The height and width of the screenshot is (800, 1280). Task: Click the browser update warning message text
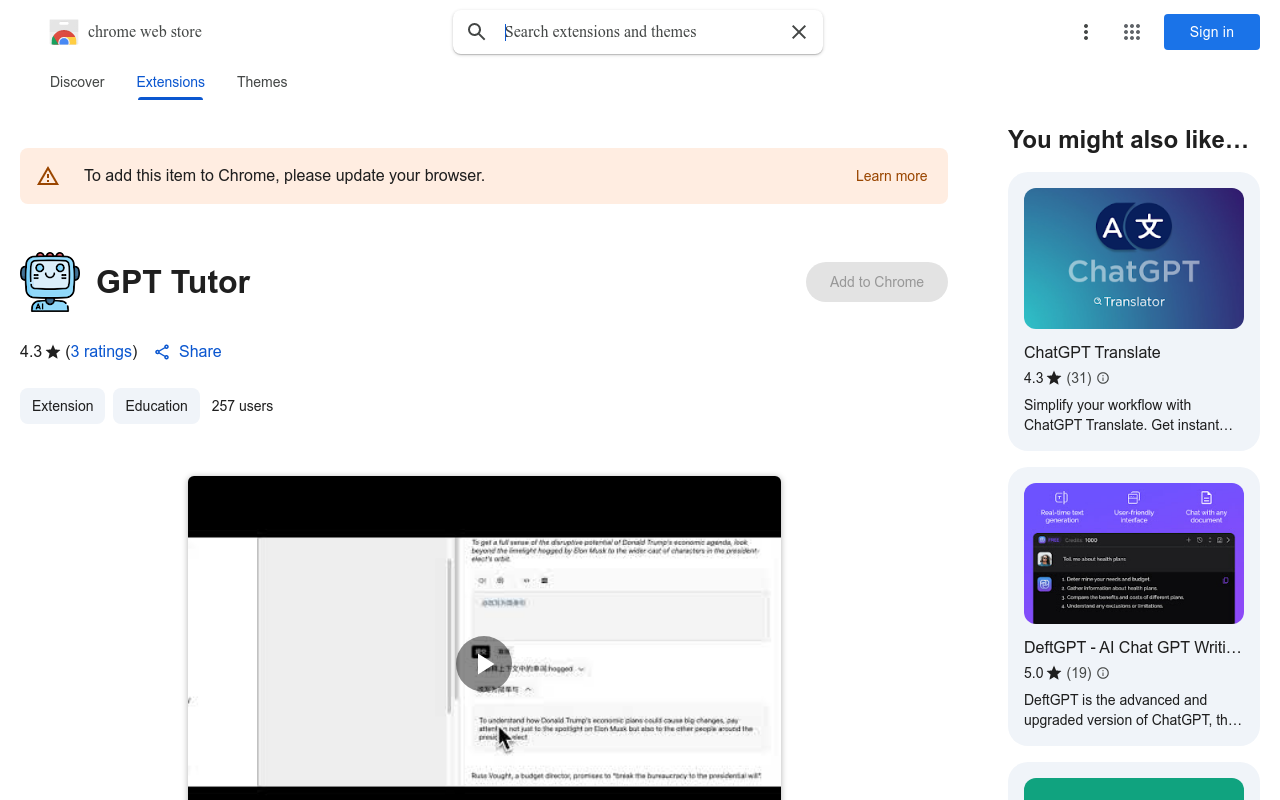click(x=285, y=176)
